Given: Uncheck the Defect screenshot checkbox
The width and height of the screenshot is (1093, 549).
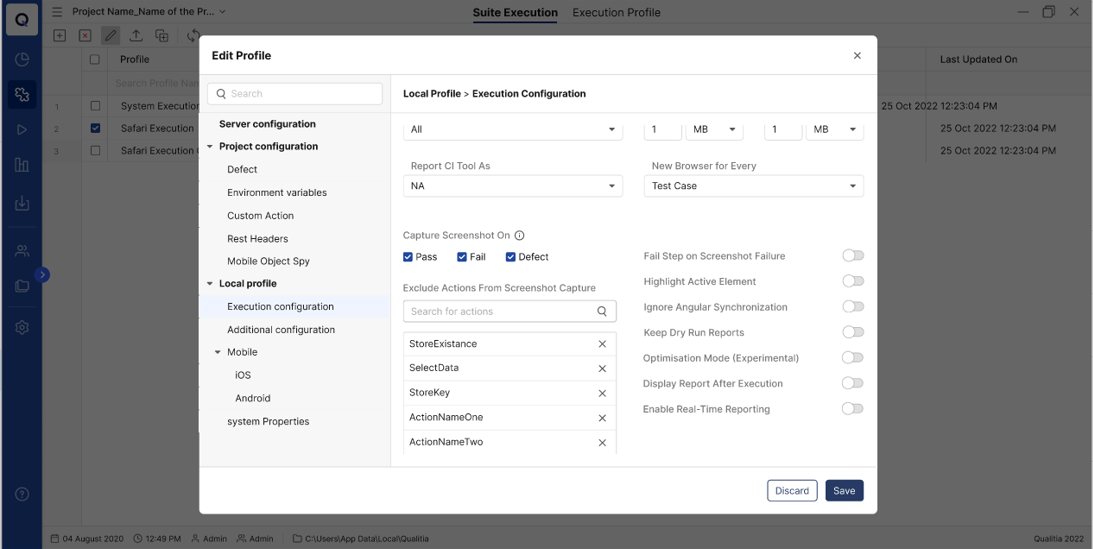Looking at the screenshot, I should click(x=510, y=257).
